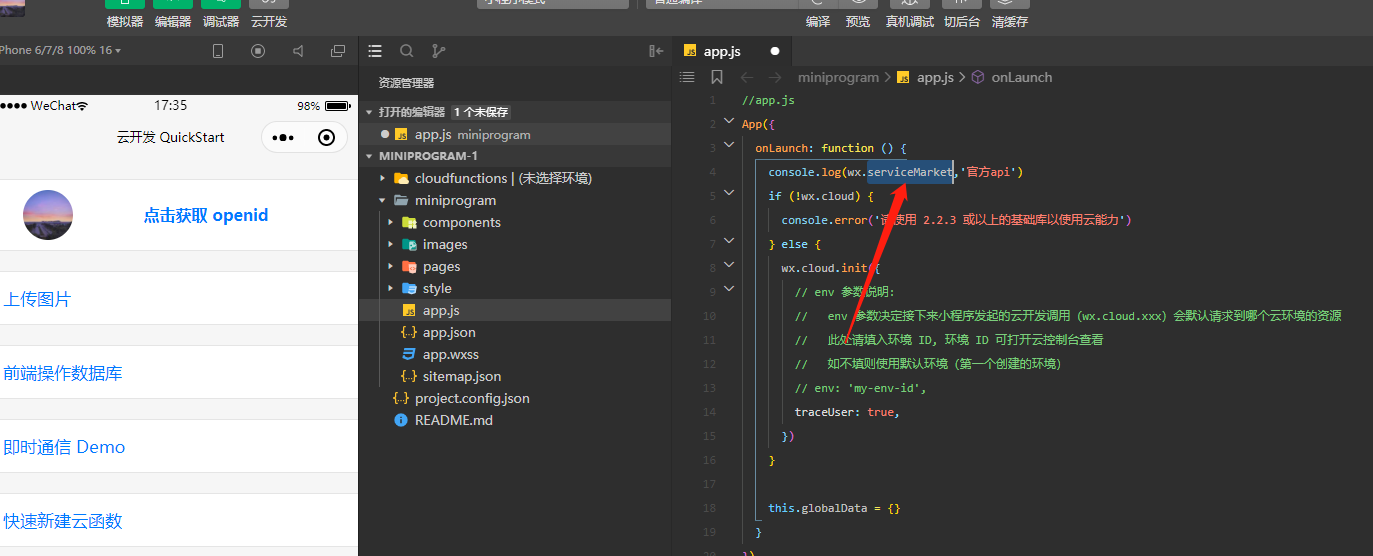The height and width of the screenshot is (556, 1373).
Task: Select app.js miniprogram in open editors
Action: pos(515,134)
